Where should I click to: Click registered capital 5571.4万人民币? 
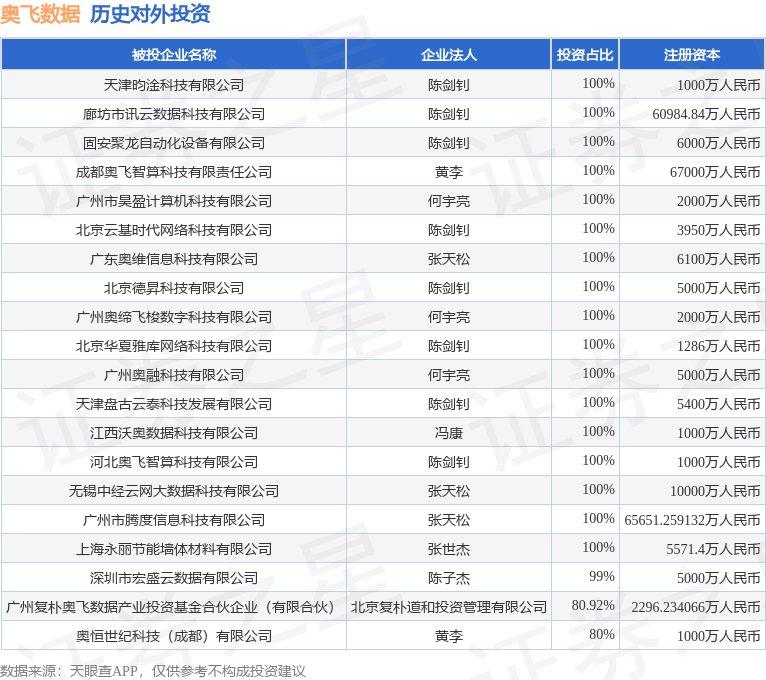coord(713,549)
